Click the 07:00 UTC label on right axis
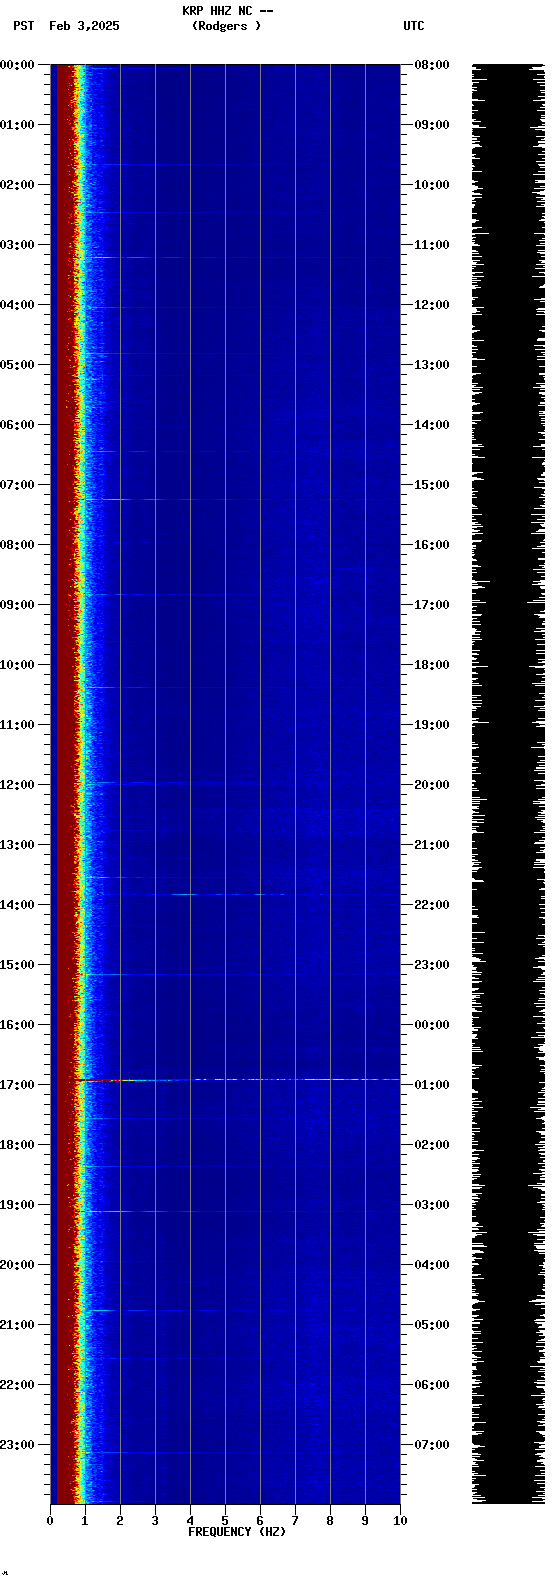This screenshot has height=1584, width=552. pos(431,1445)
